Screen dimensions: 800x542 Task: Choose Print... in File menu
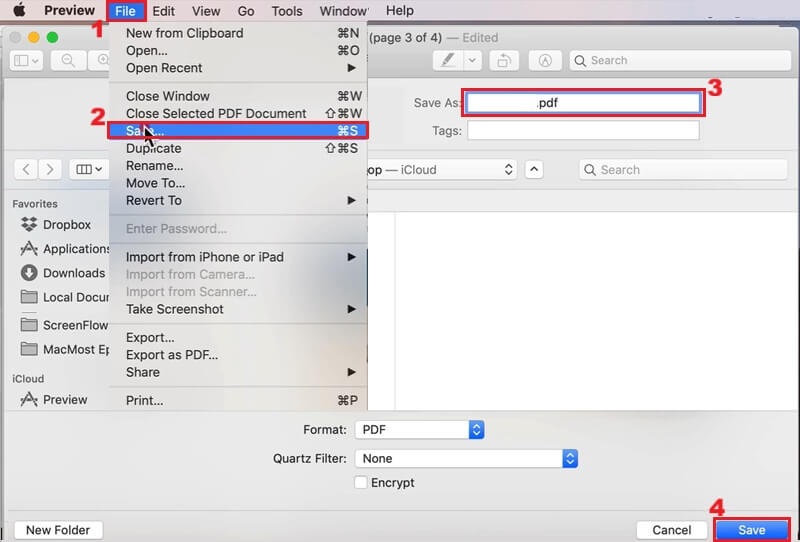point(238,401)
